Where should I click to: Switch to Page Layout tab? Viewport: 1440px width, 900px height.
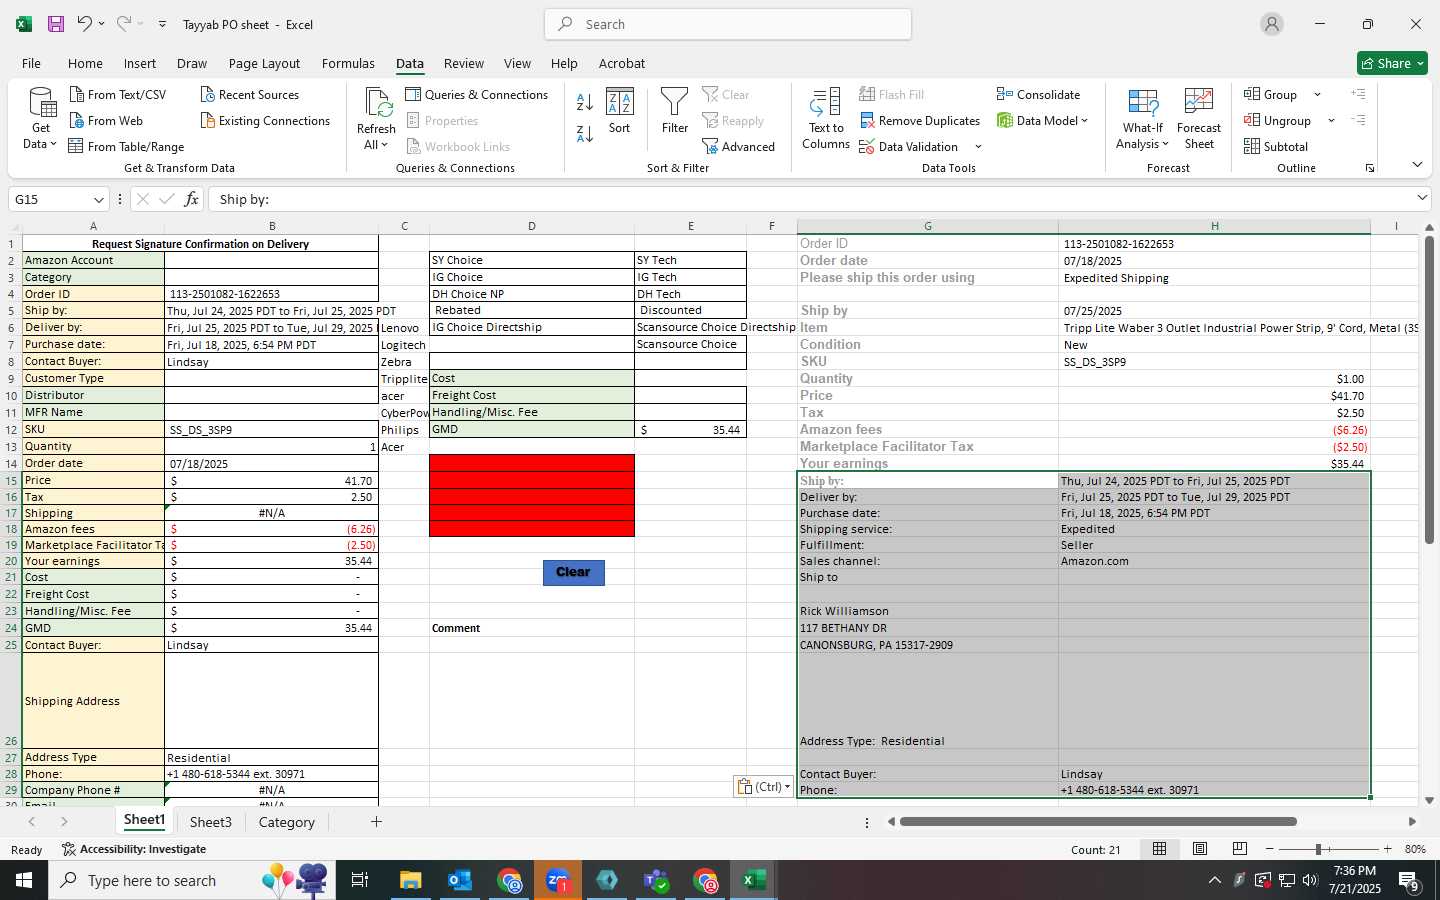click(x=264, y=63)
